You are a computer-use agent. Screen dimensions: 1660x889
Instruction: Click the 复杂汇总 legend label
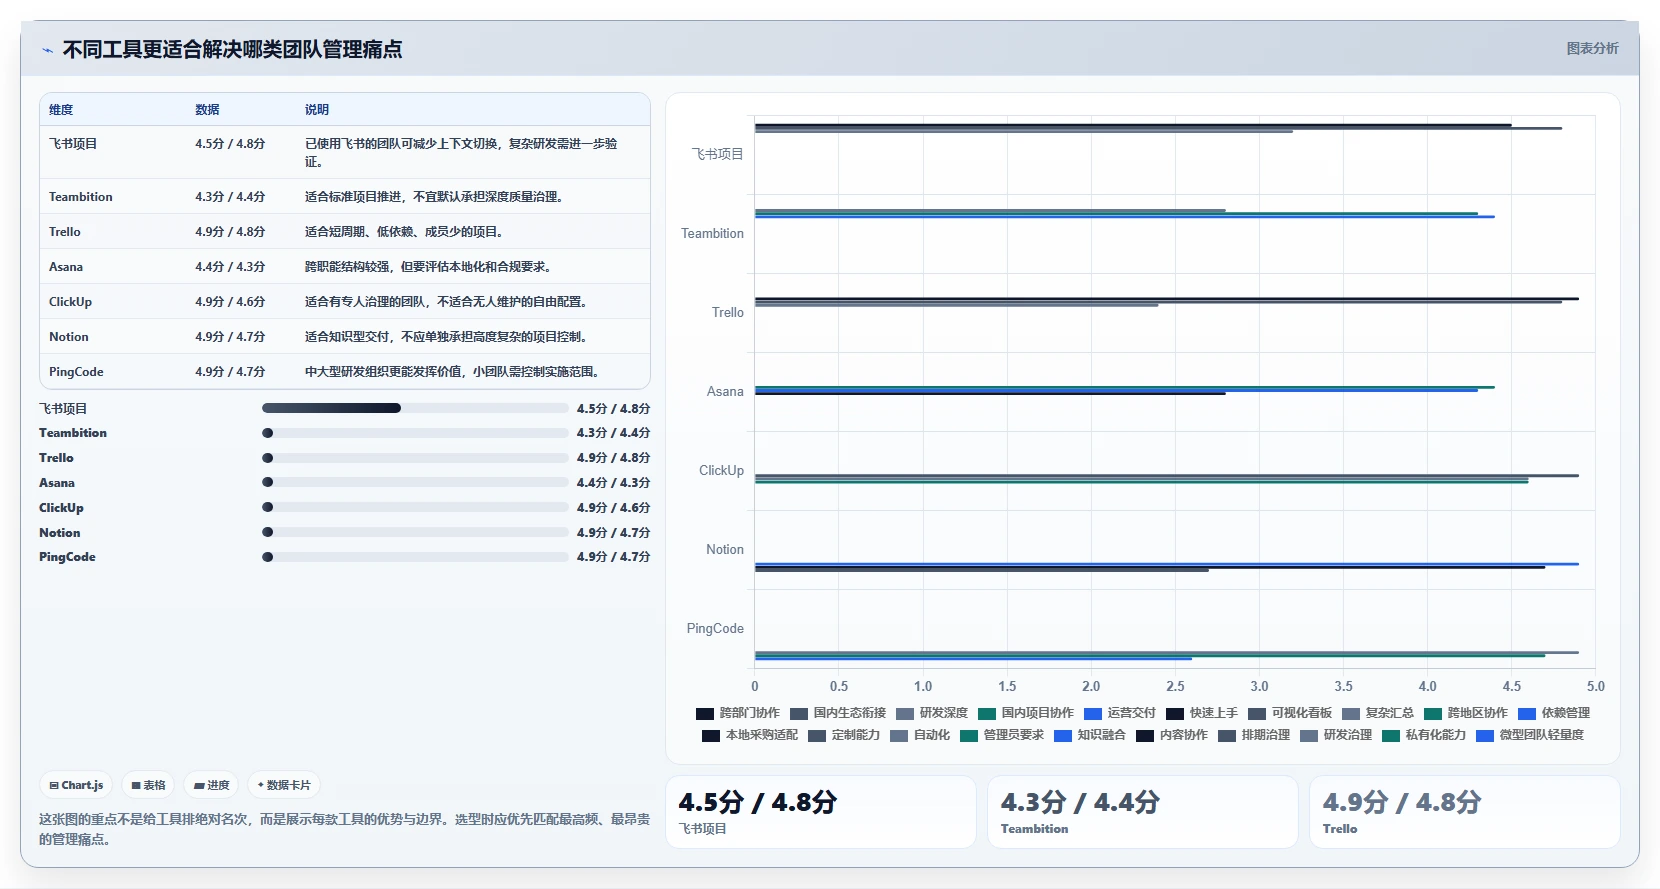[1390, 713]
